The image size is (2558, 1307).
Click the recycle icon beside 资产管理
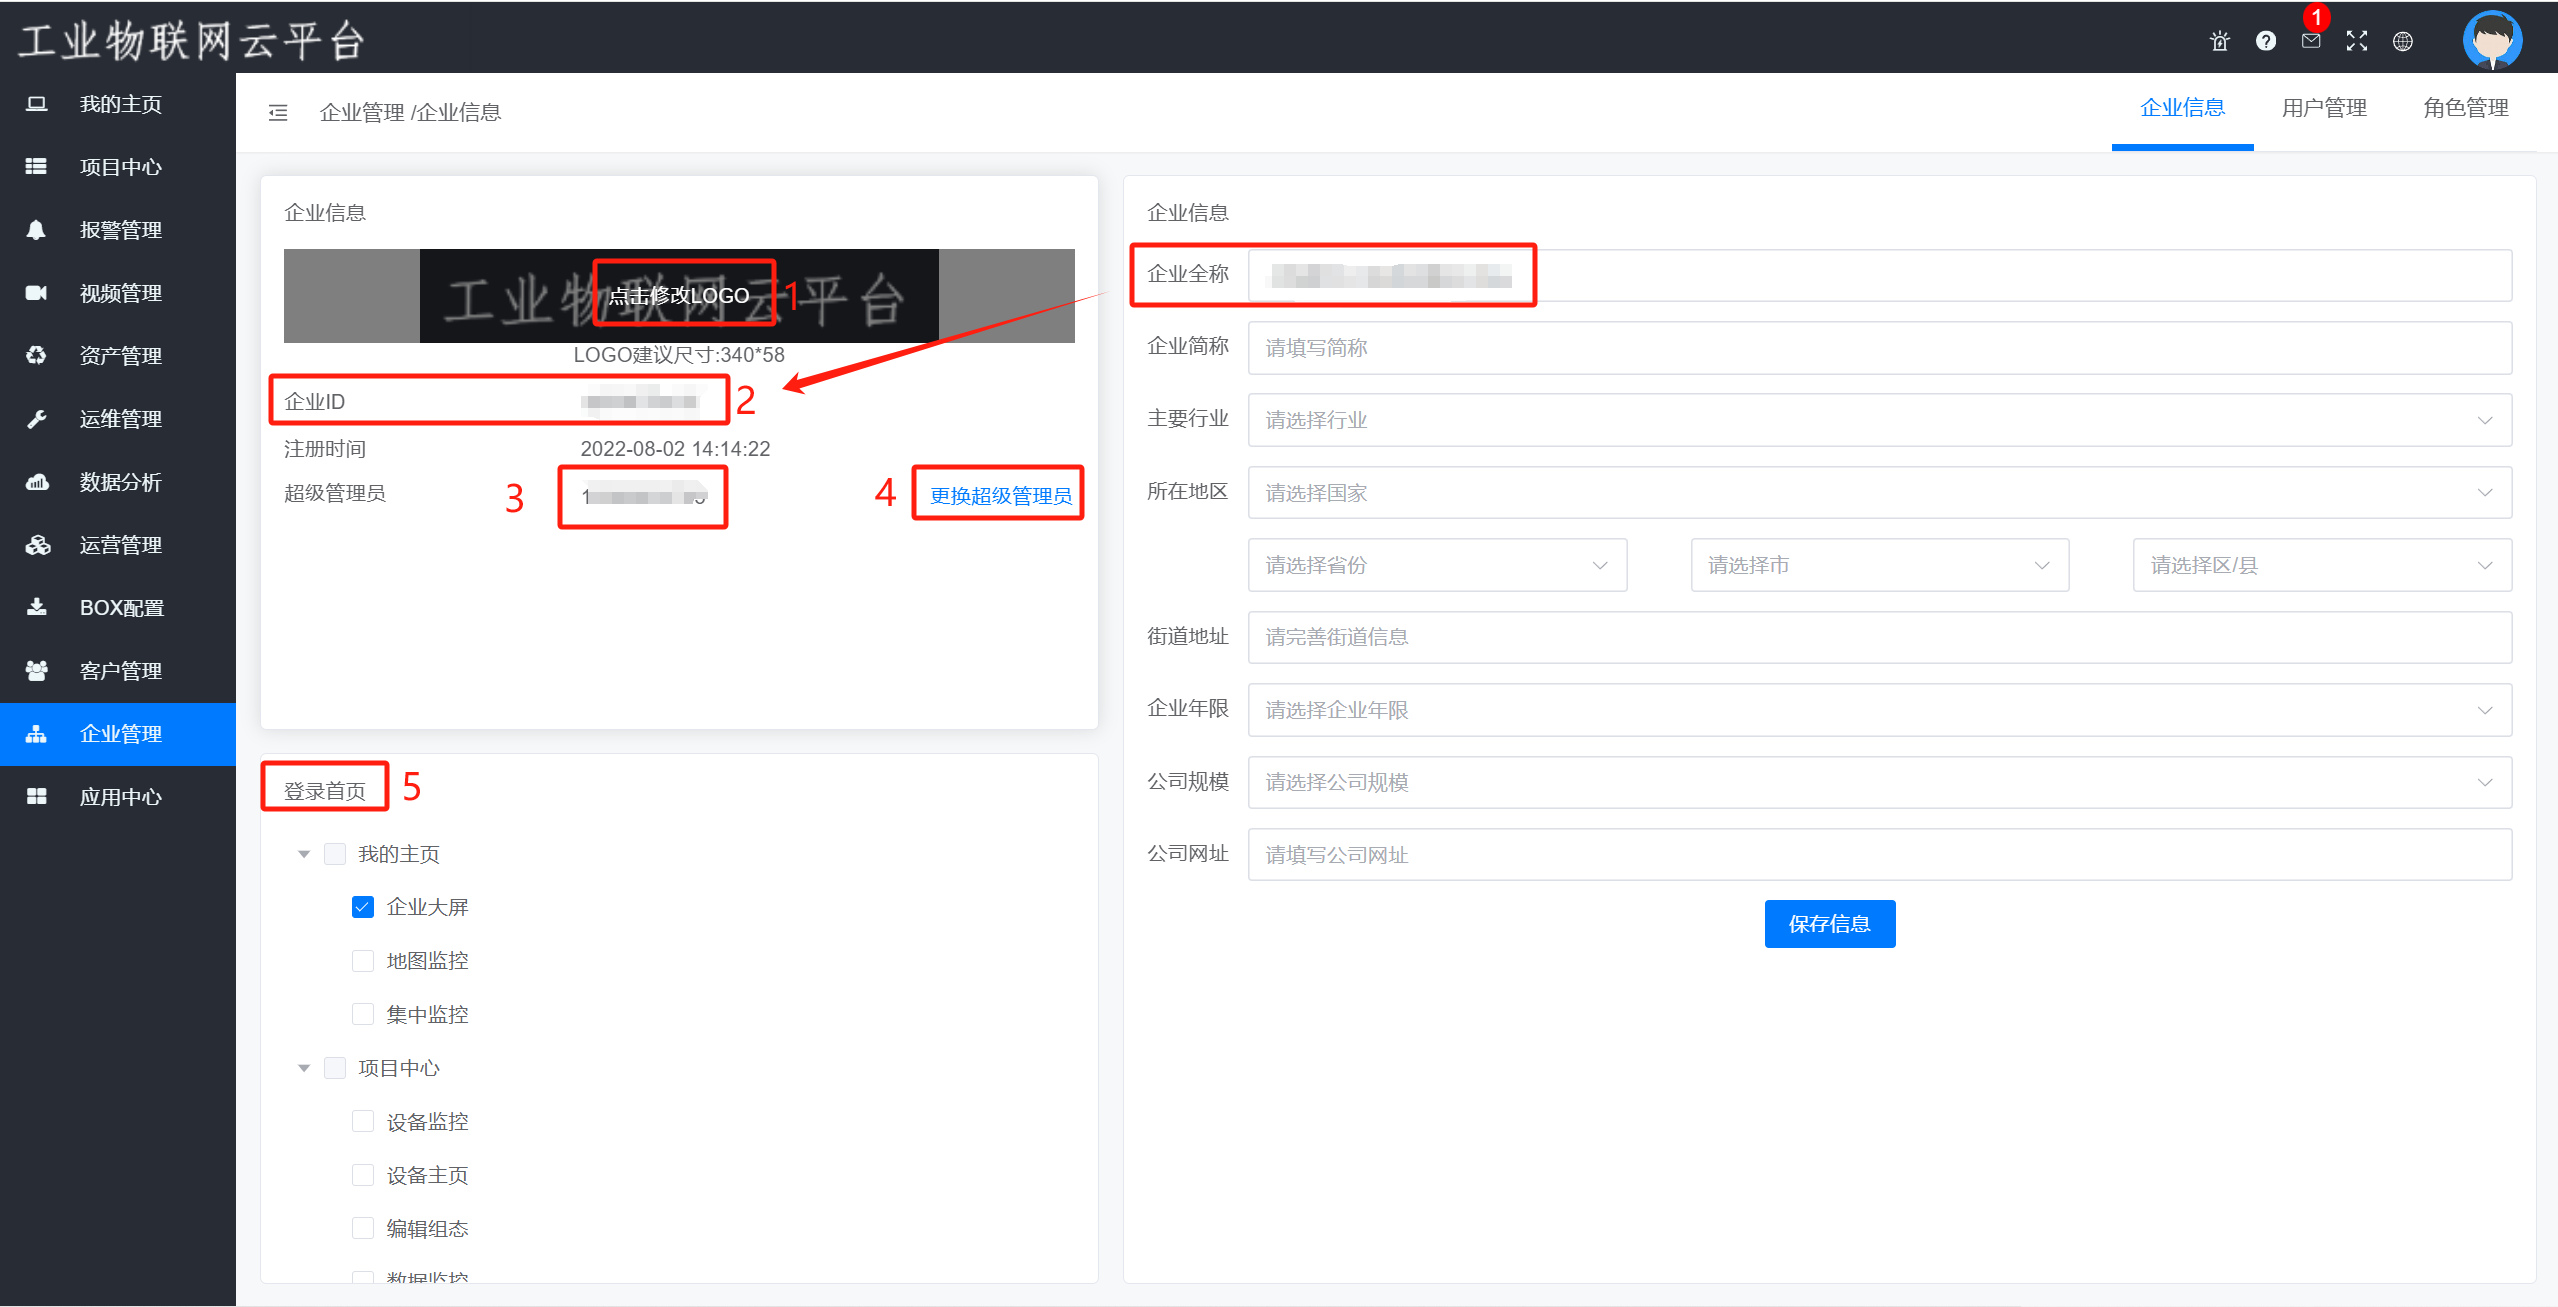[x=36, y=355]
